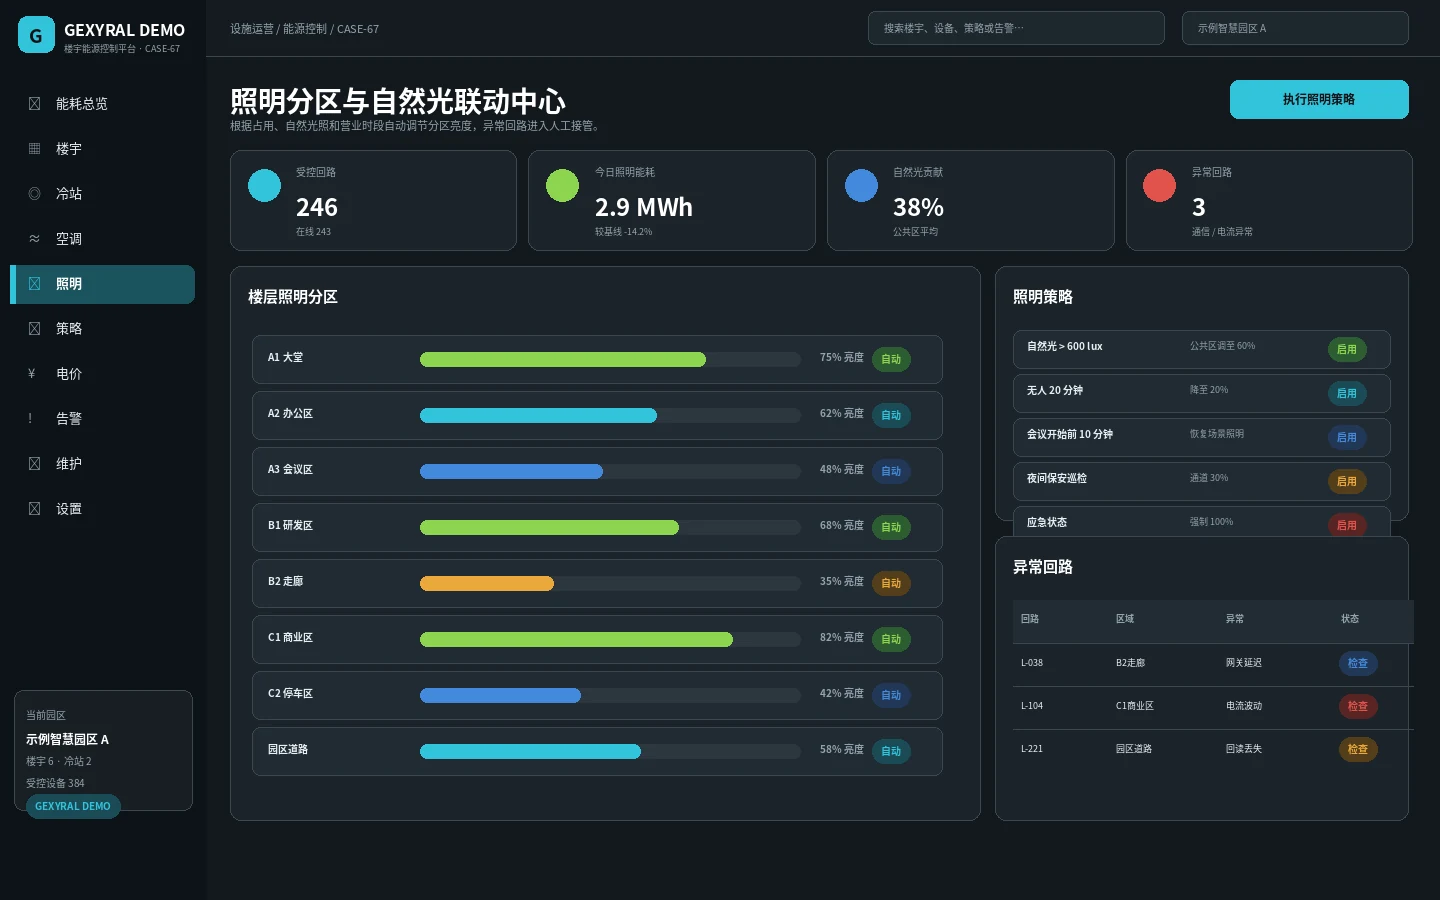1440x900 pixels.
Task: Open the 示例智慧园区 A park selector
Action: coord(1295,28)
